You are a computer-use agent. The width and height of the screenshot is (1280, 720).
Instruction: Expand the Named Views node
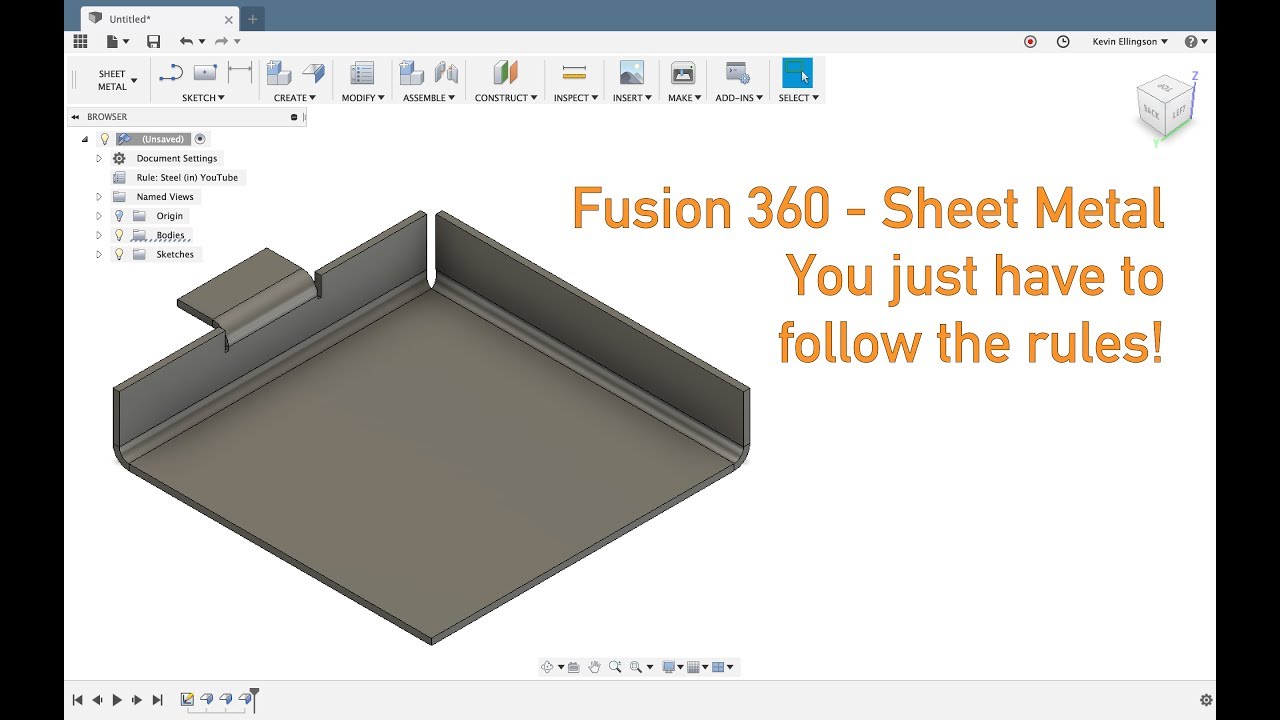pyautogui.click(x=99, y=197)
